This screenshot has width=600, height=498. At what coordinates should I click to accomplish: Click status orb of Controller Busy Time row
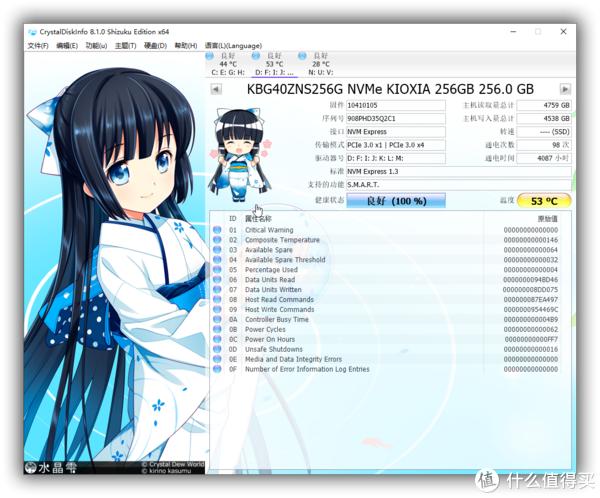click(x=217, y=319)
